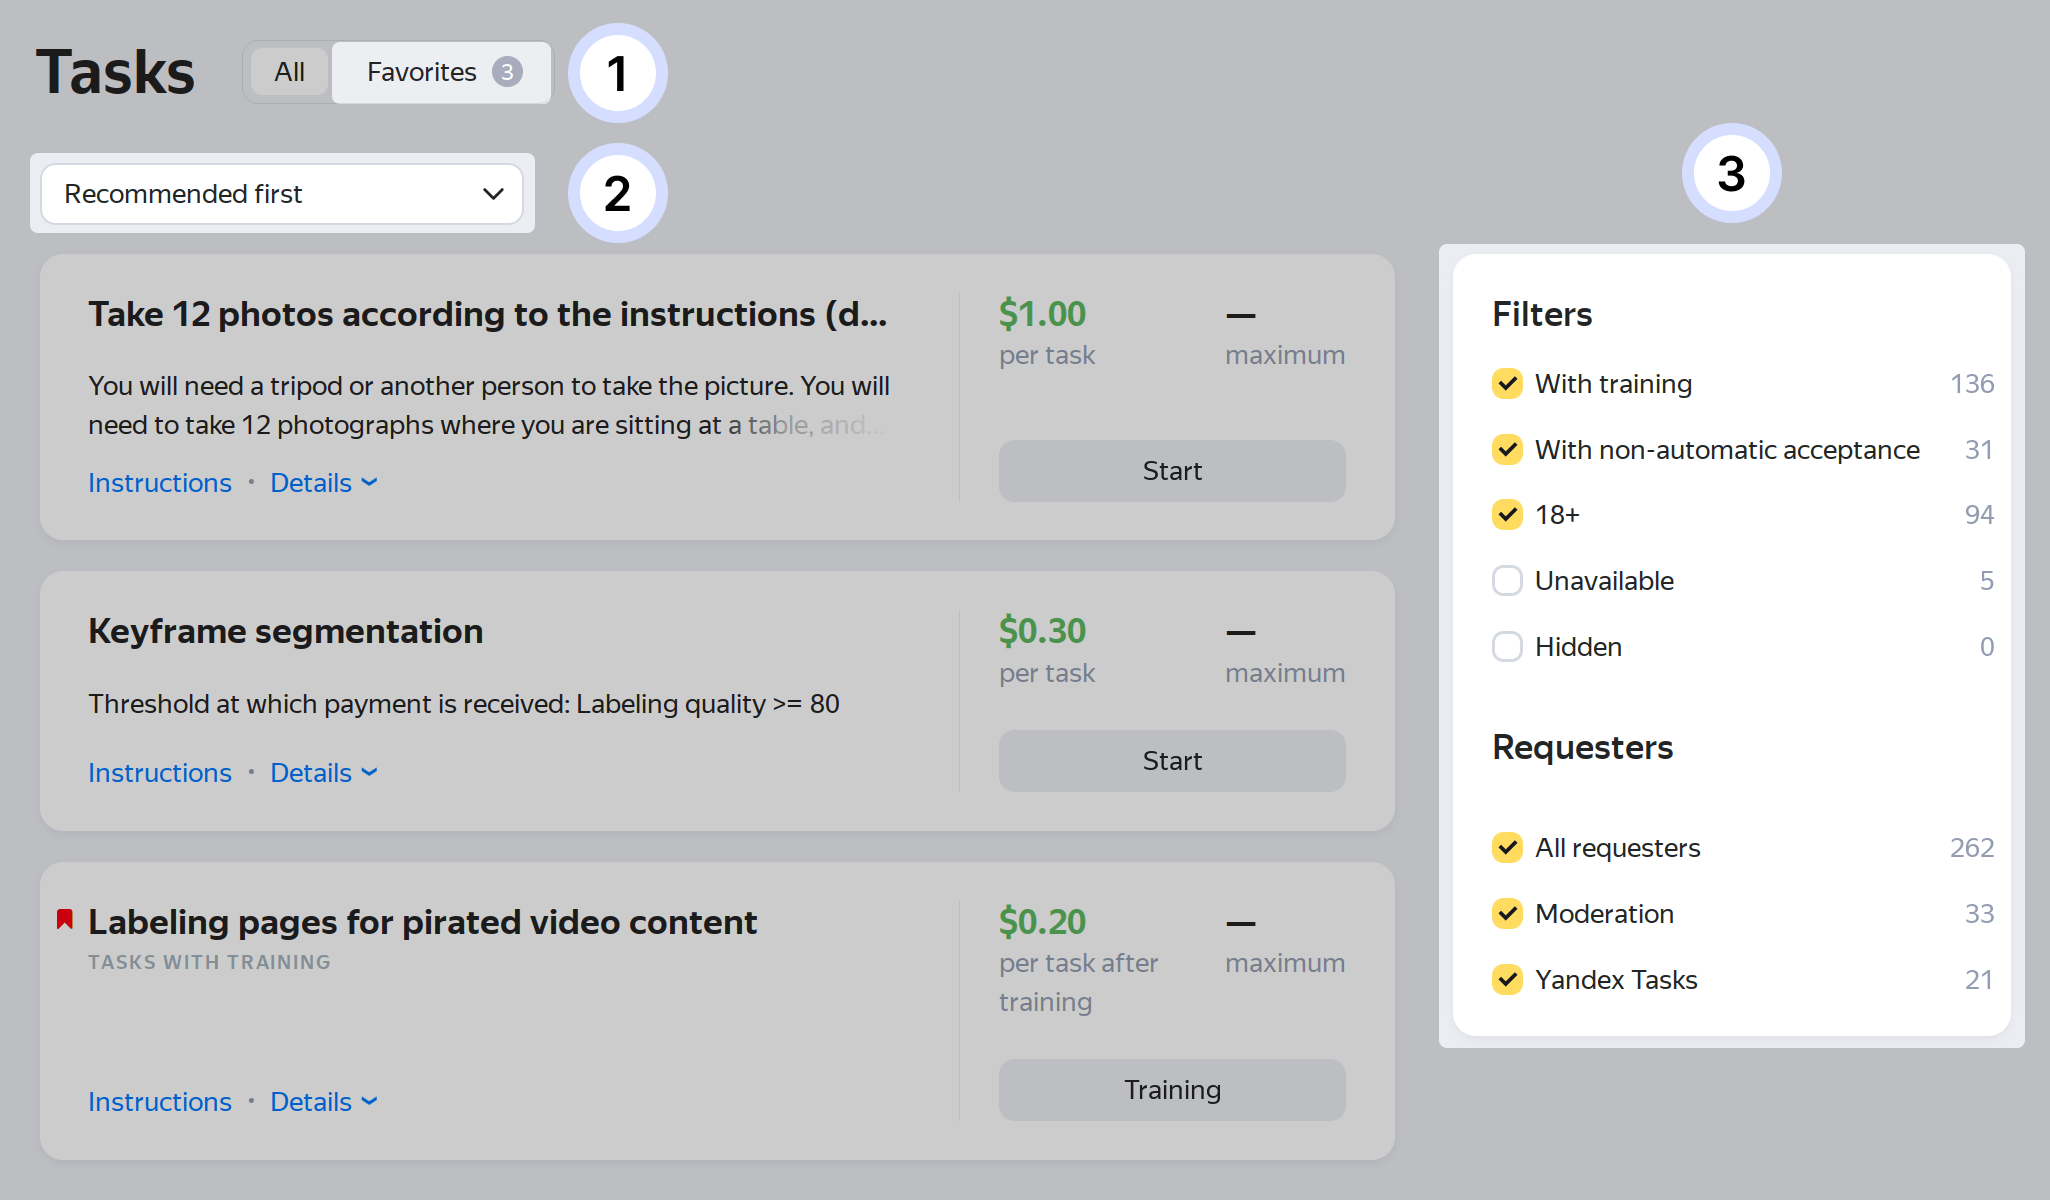Toggle the With training filter checkbox

(x=1507, y=384)
